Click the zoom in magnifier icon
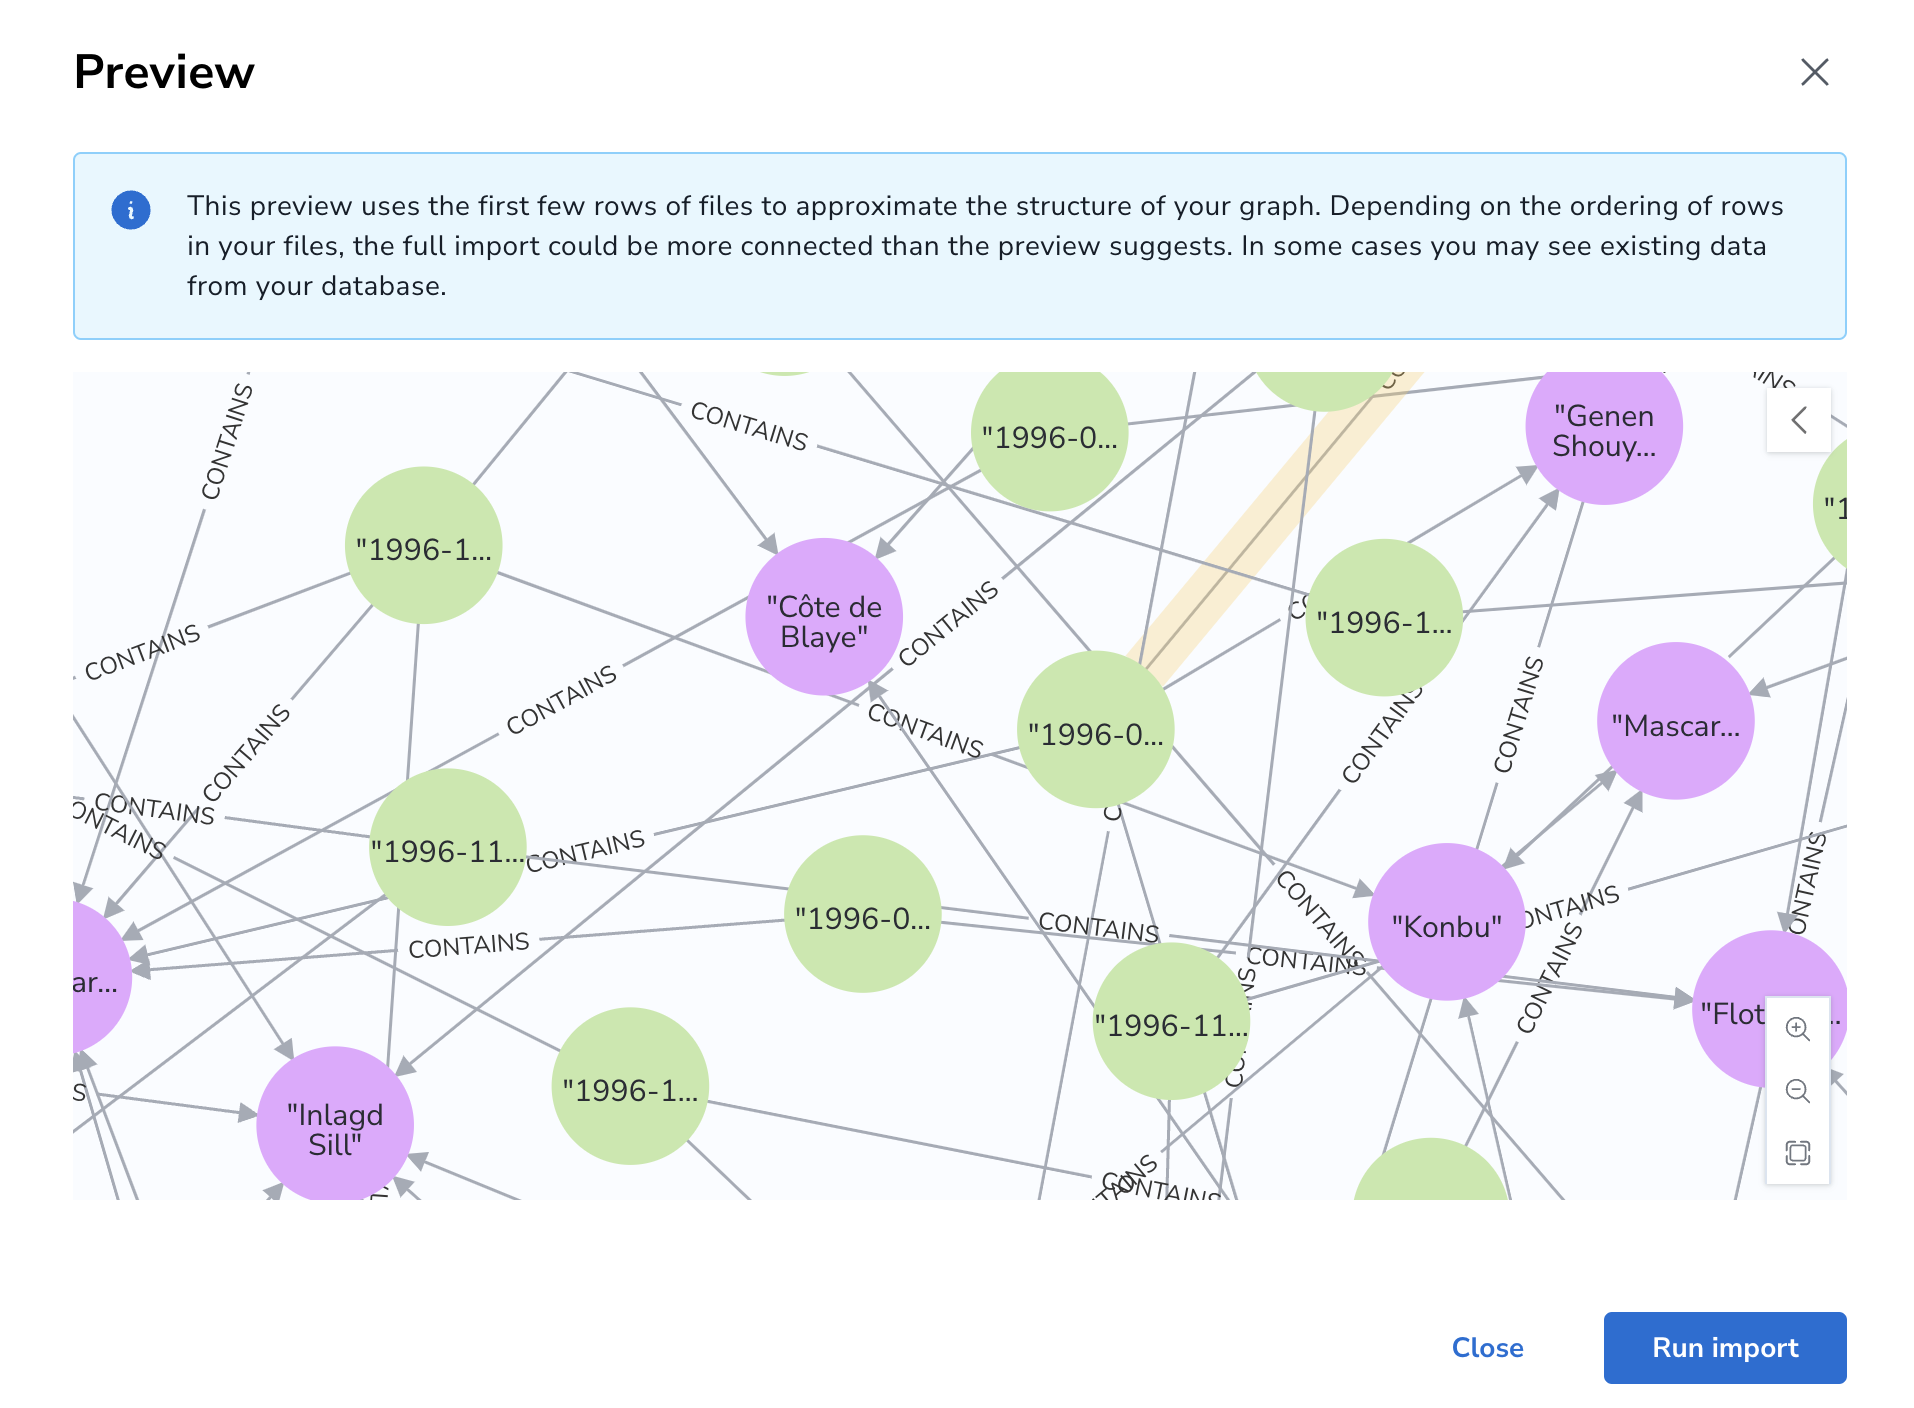This screenshot has height=1408, width=1914. (1797, 1028)
